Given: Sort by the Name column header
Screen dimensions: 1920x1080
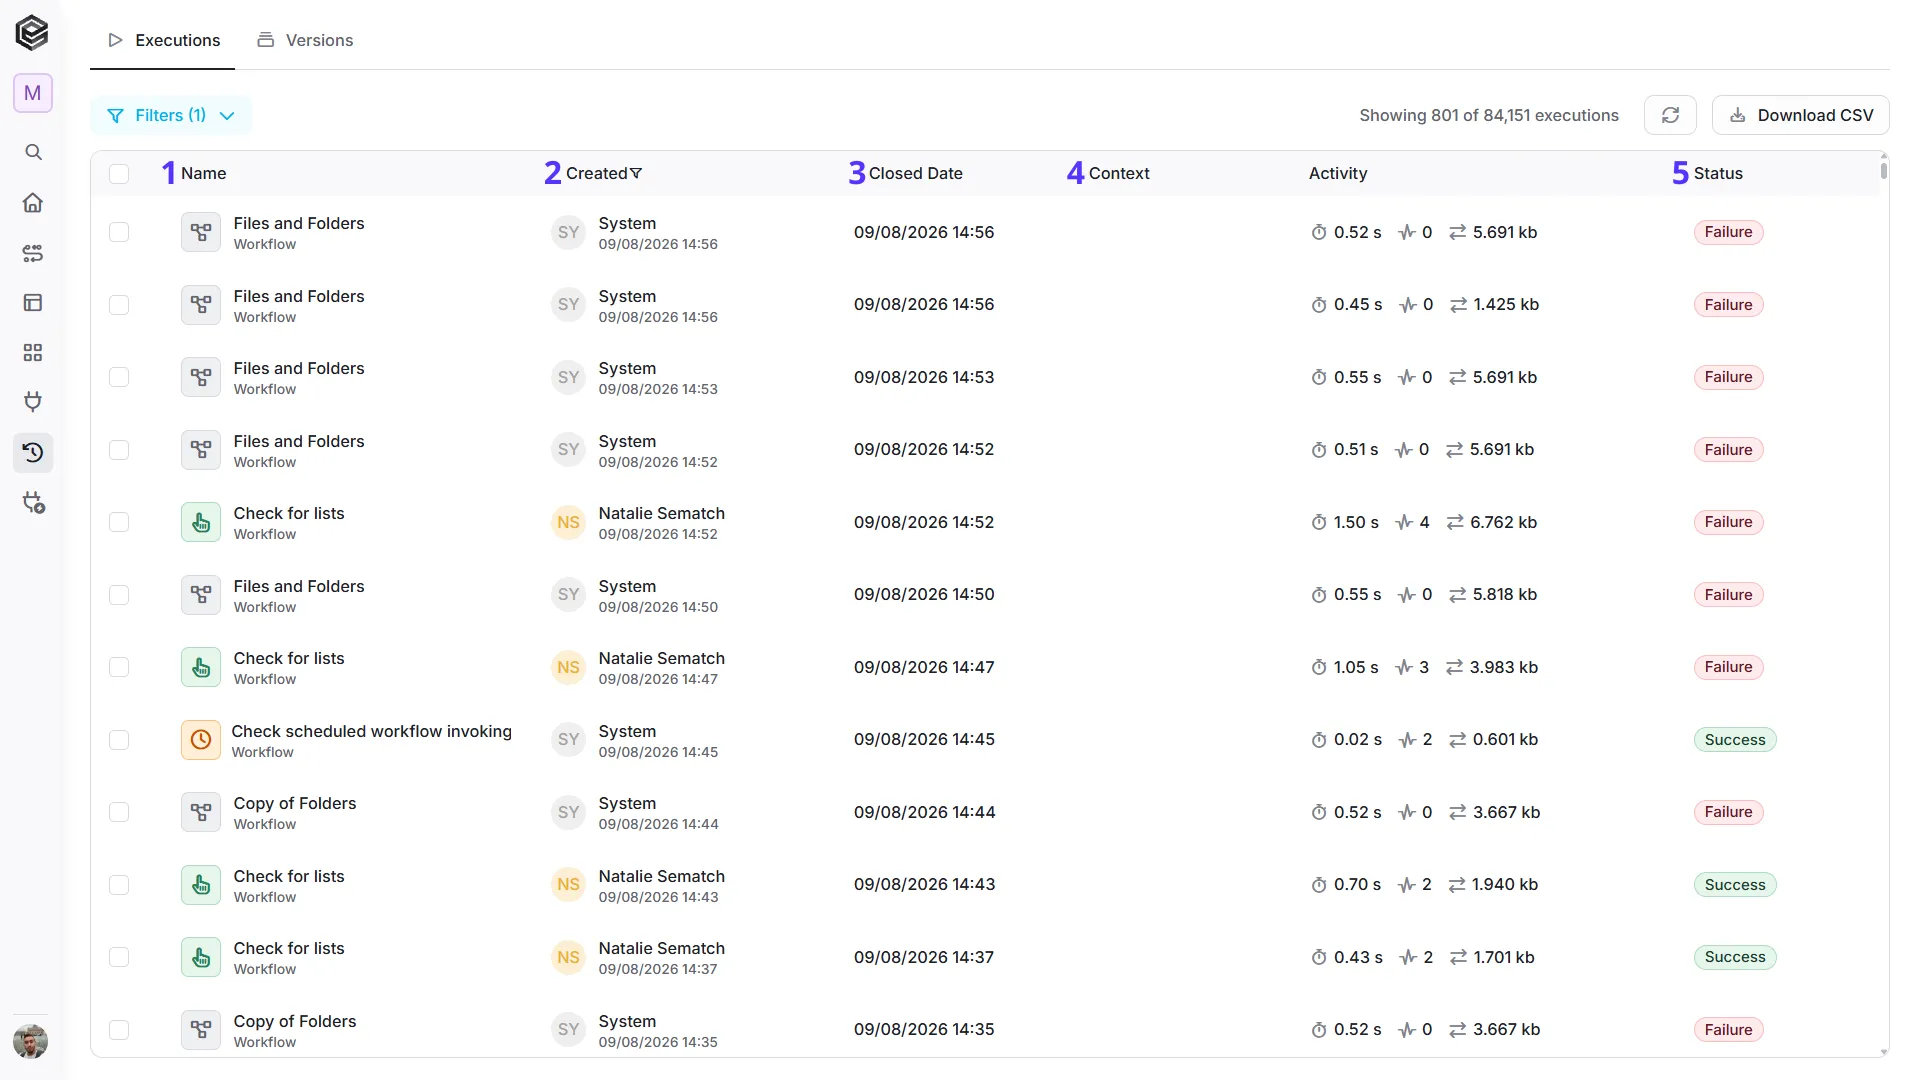Looking at the screenshot, I should [x=204, y=173].
